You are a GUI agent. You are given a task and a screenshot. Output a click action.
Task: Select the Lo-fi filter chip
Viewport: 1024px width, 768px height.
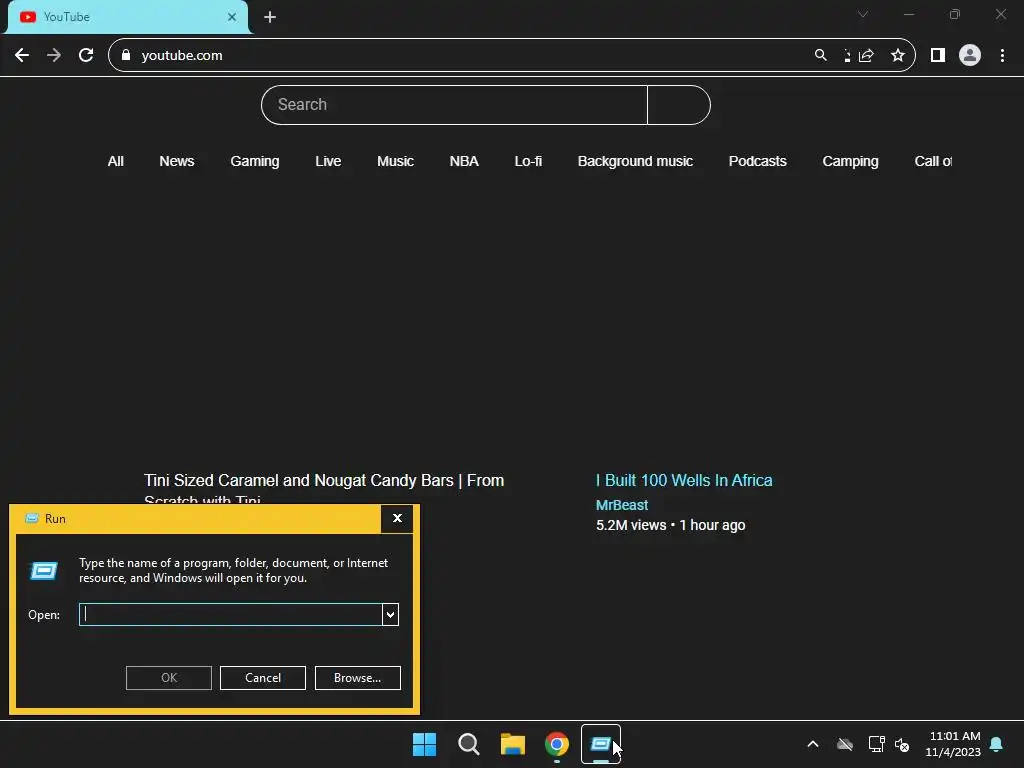pos(528,161)
